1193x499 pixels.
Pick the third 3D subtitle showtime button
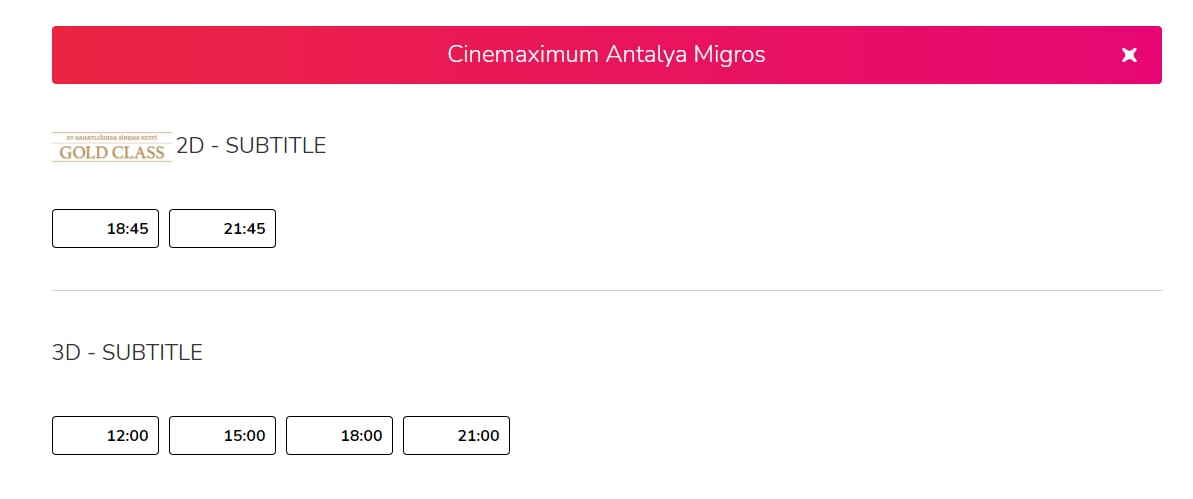point(339,435)
